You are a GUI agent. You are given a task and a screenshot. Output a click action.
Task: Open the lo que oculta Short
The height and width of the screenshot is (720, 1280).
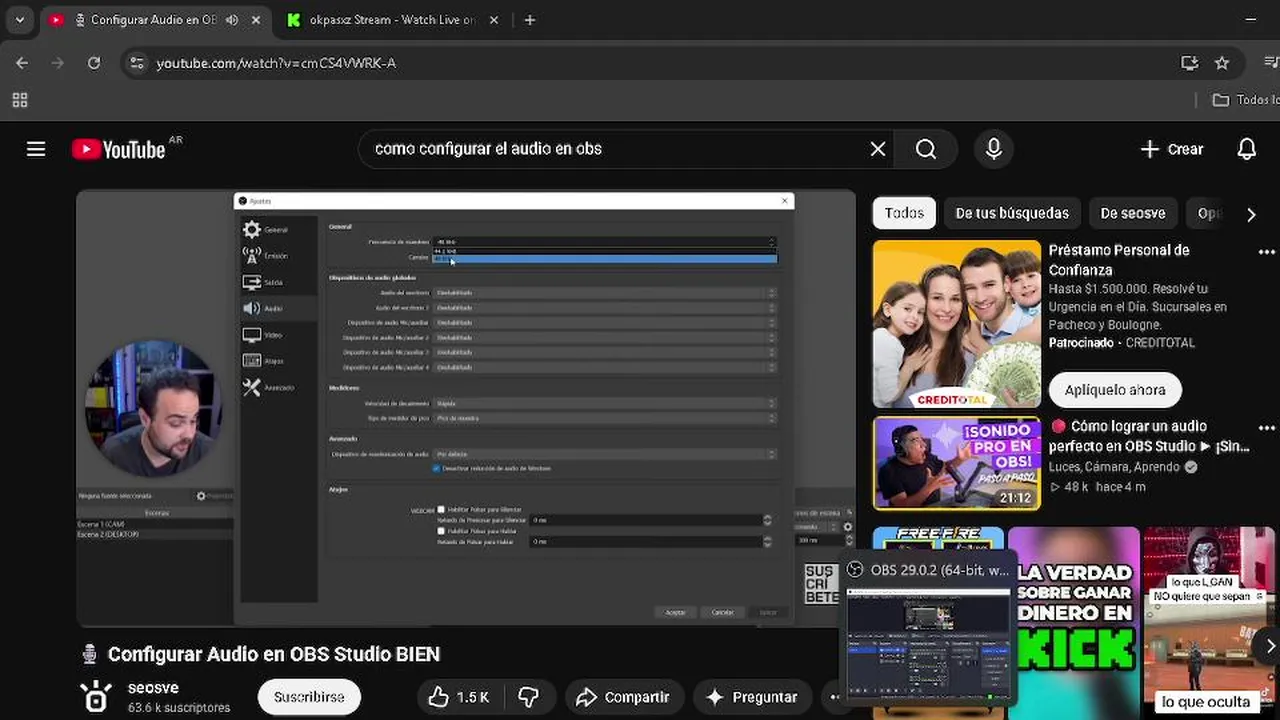click(x=1209, y=622)
